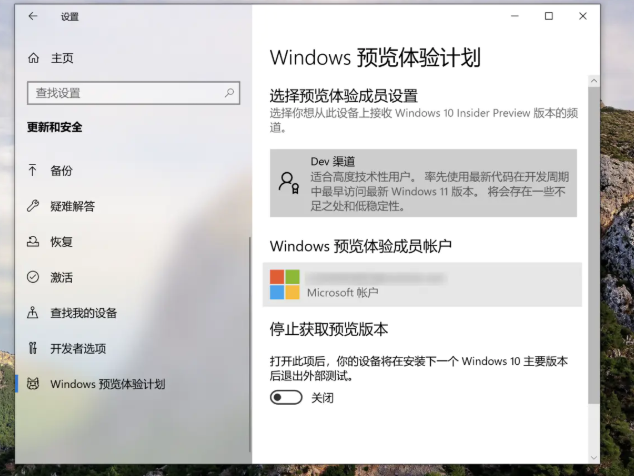Click the checkmark circle icon for 激活
The height and width of the screenshot is (476, 634).
coord(33,277)
